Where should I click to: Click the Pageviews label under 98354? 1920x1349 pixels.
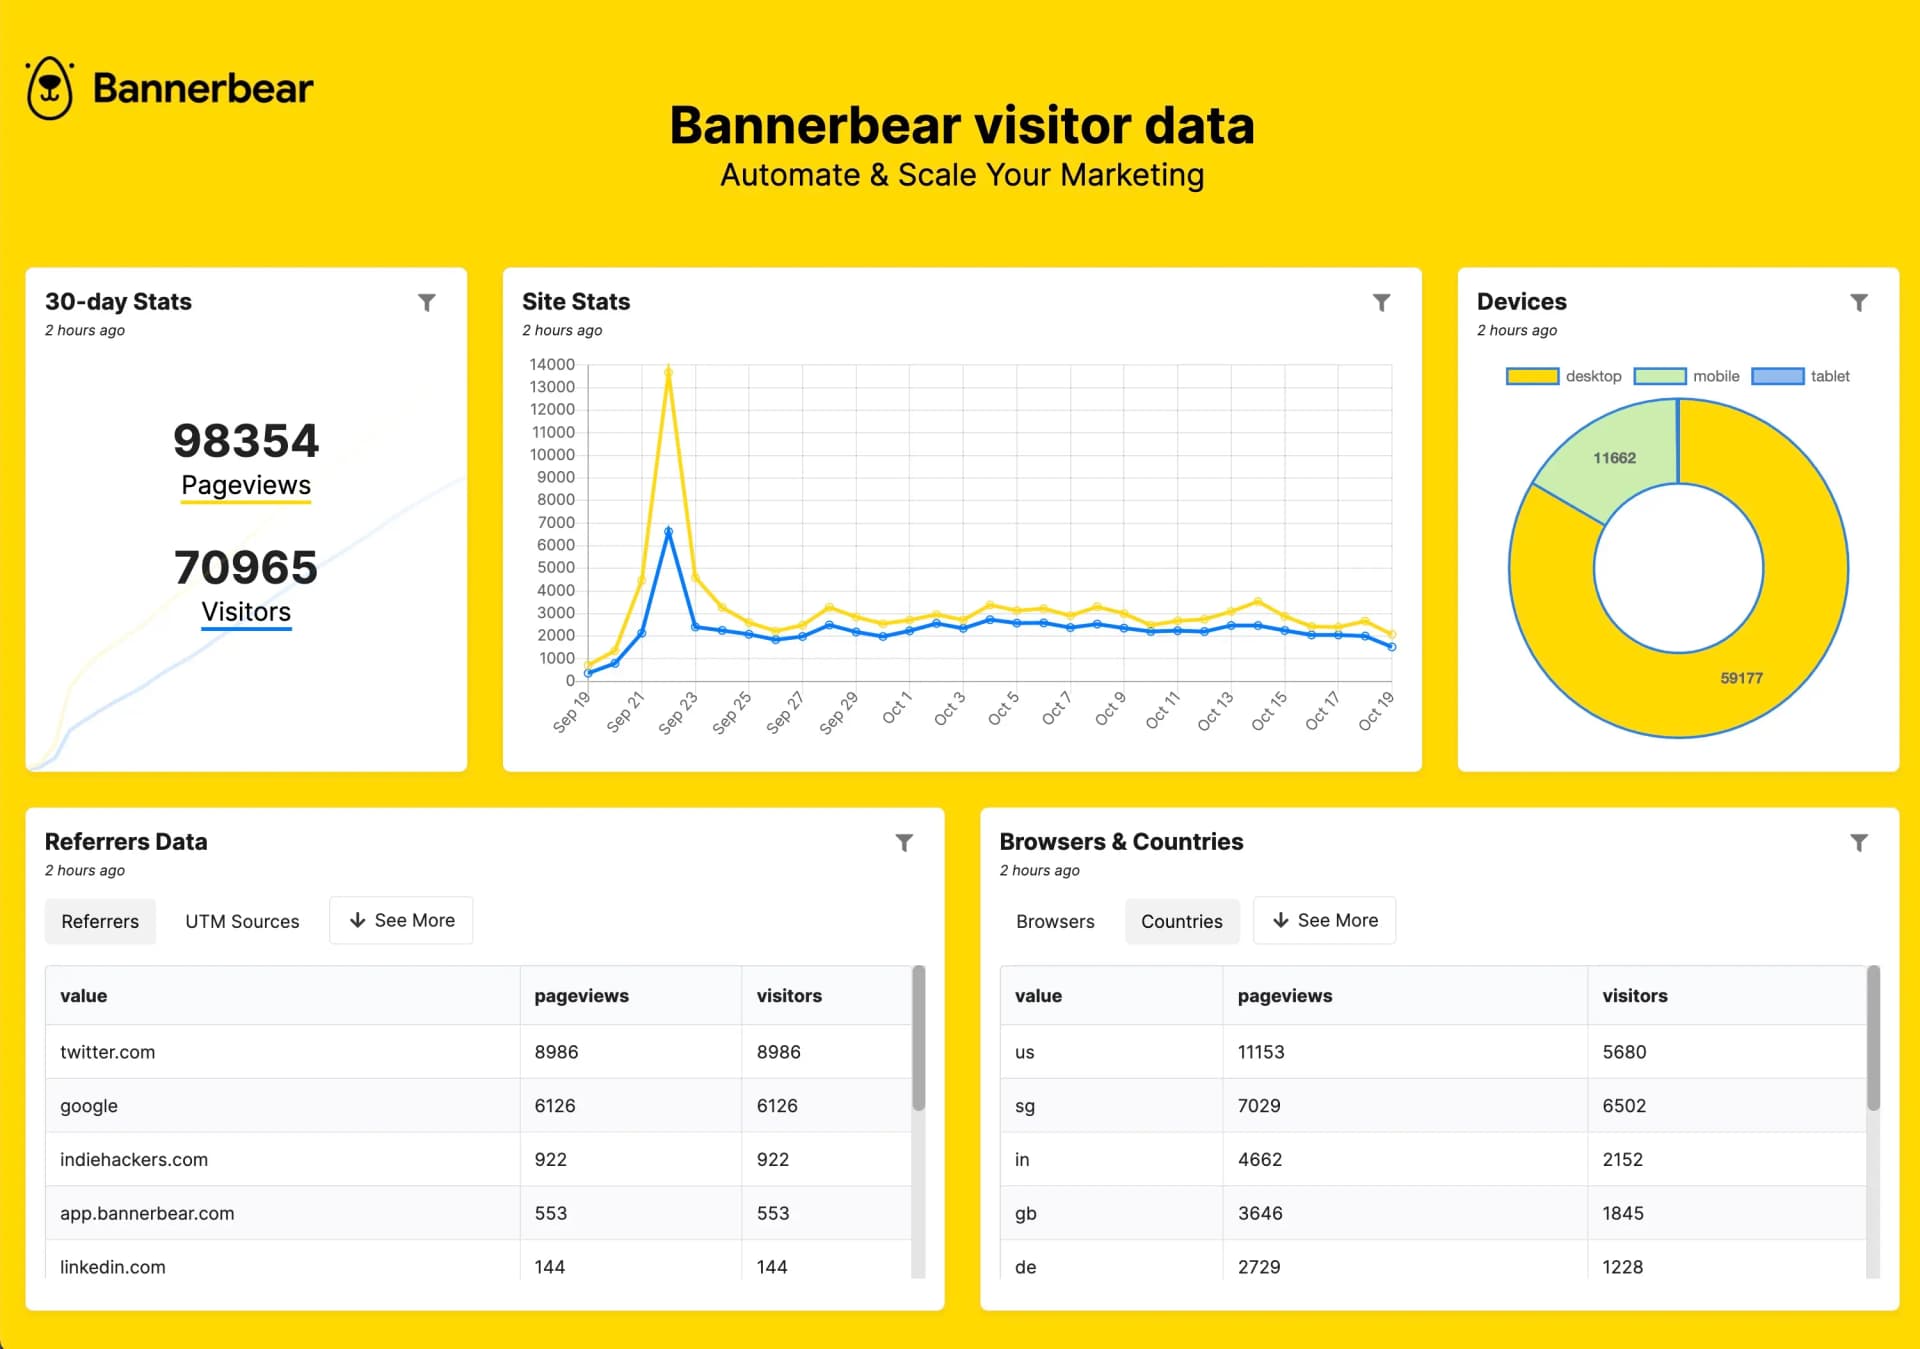[246, 486]
